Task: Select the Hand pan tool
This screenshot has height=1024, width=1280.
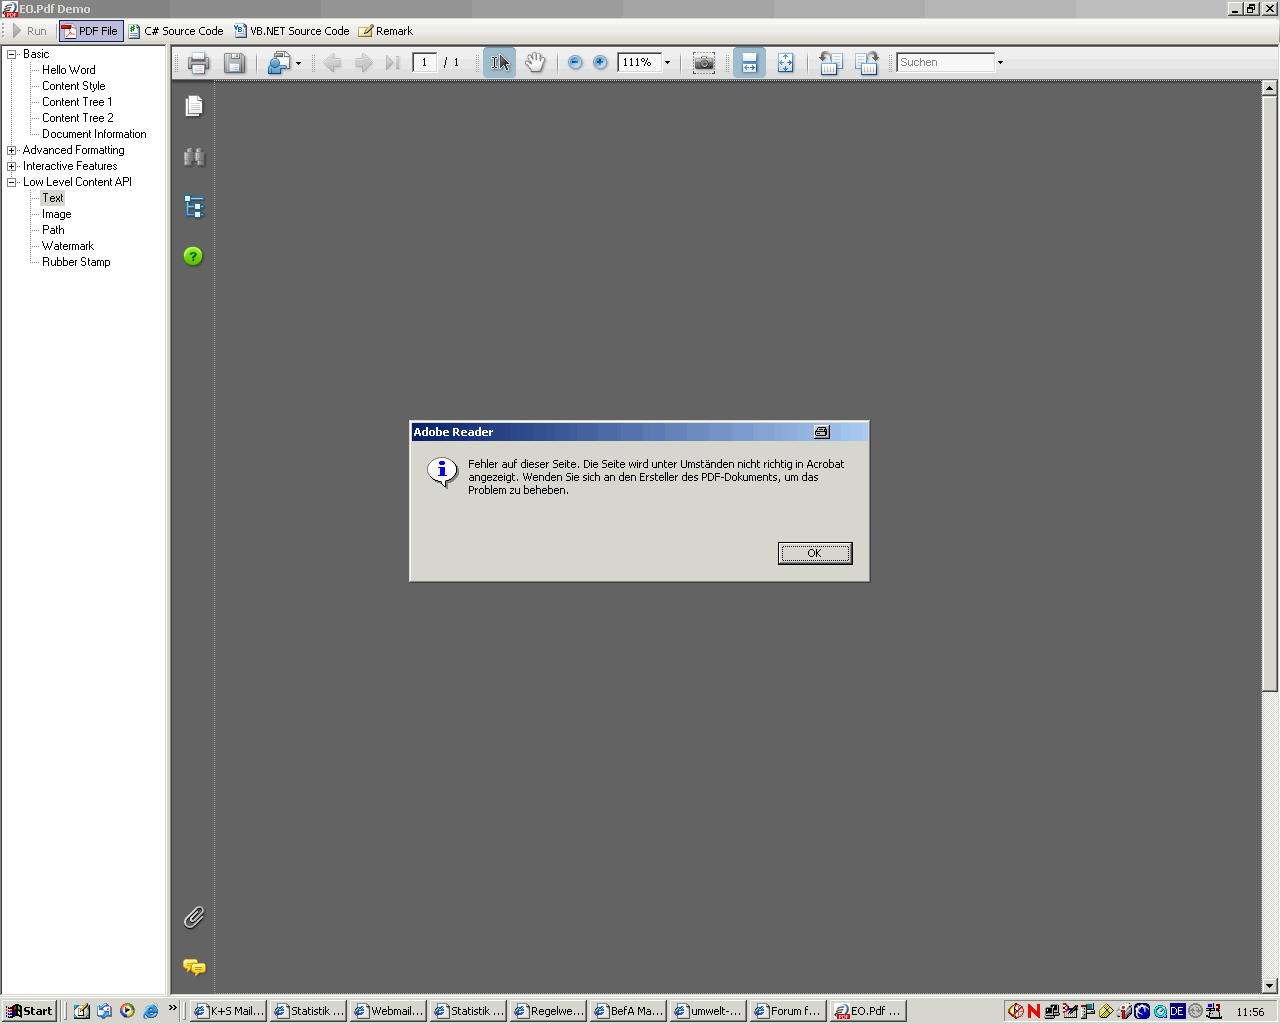Action: (x=535, y=63)
